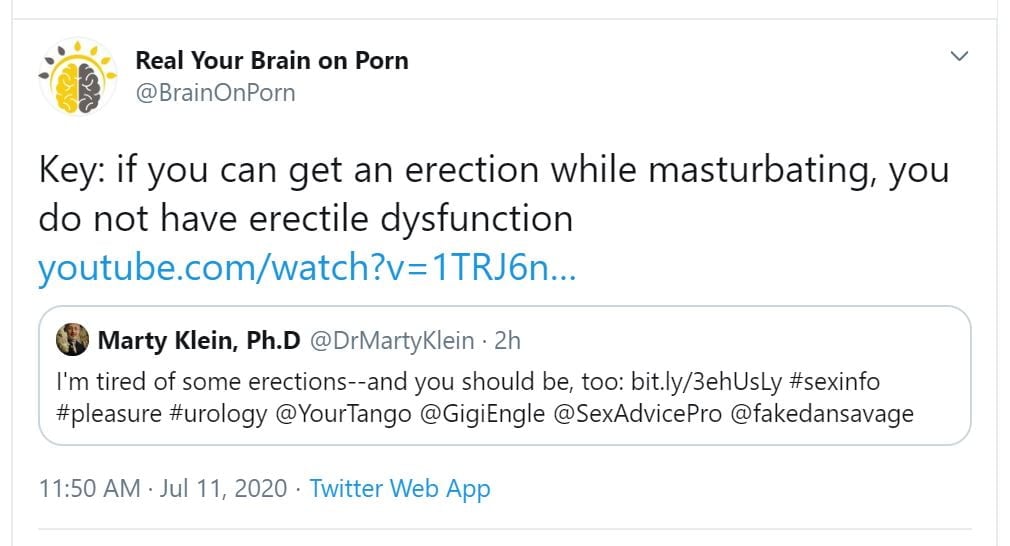Click Marty Klein's small profile photo
1010x546 pixels.
(73, 340)
